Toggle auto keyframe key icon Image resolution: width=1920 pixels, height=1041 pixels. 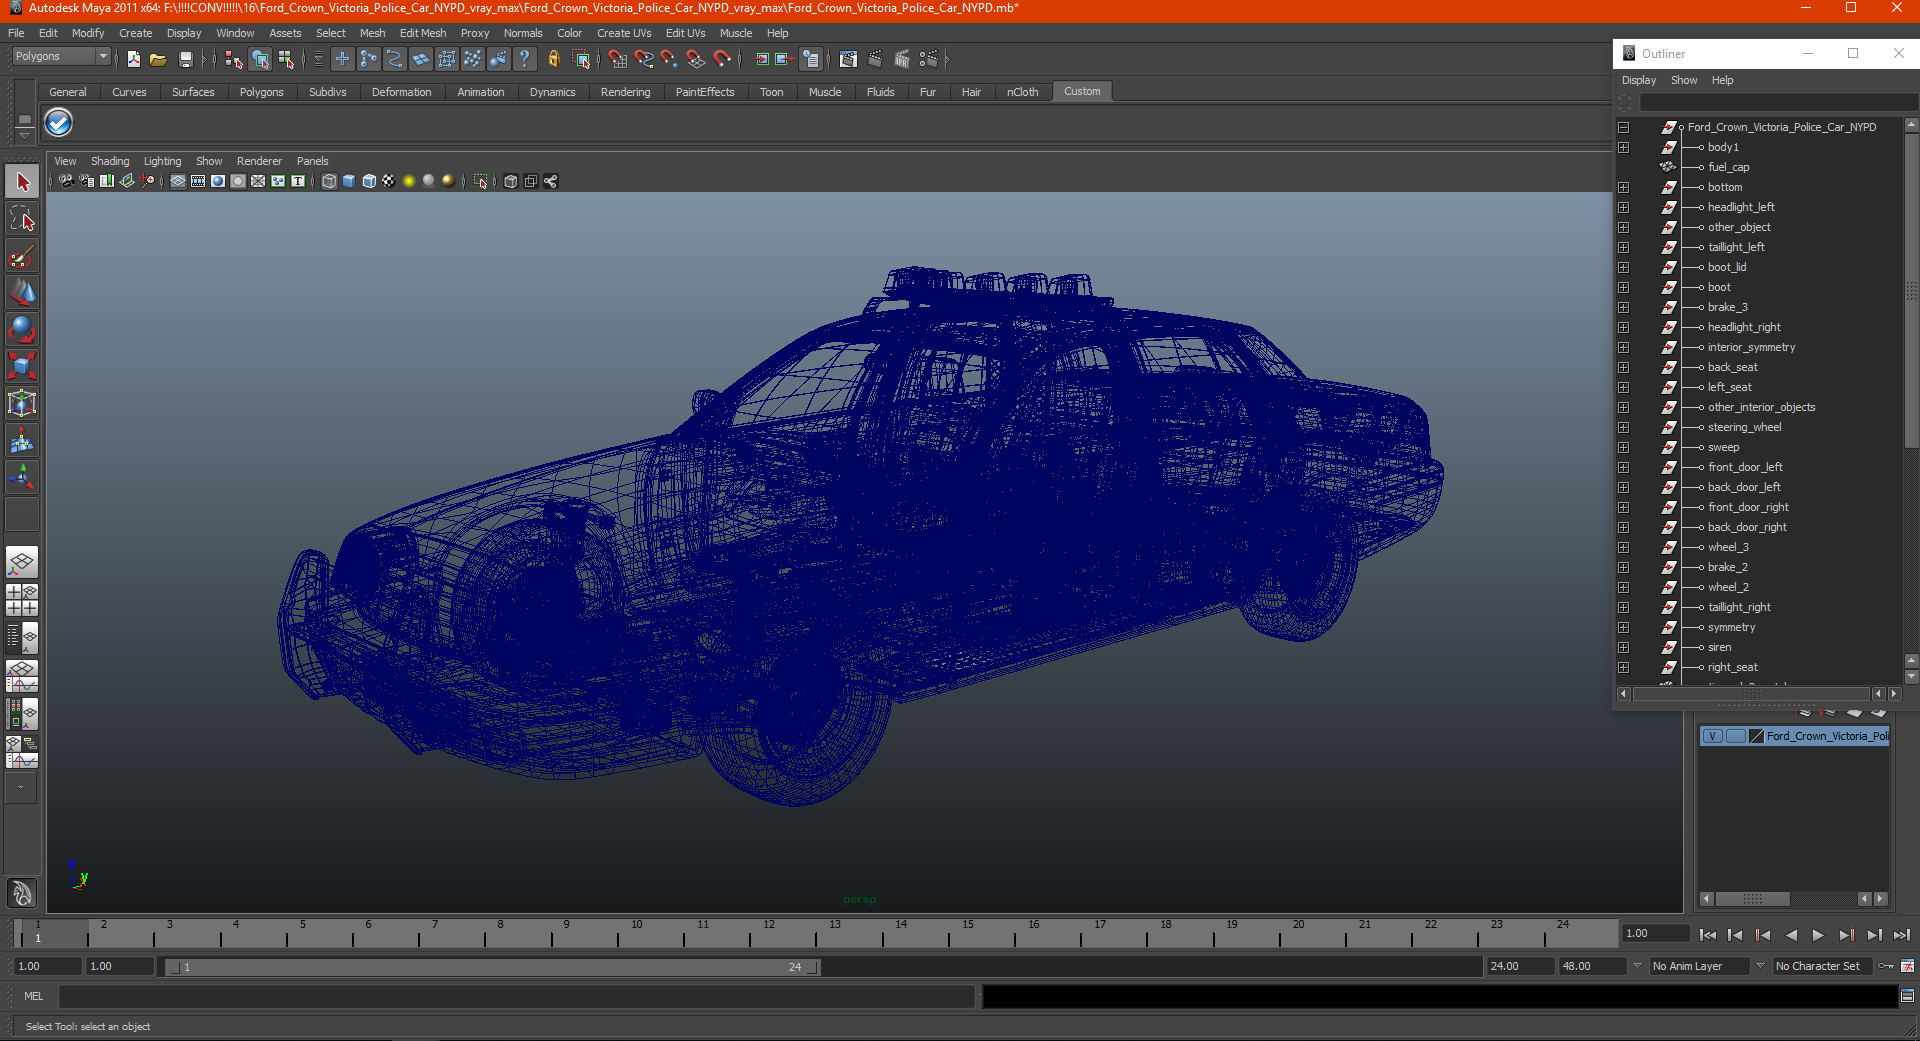point(1886,966)
